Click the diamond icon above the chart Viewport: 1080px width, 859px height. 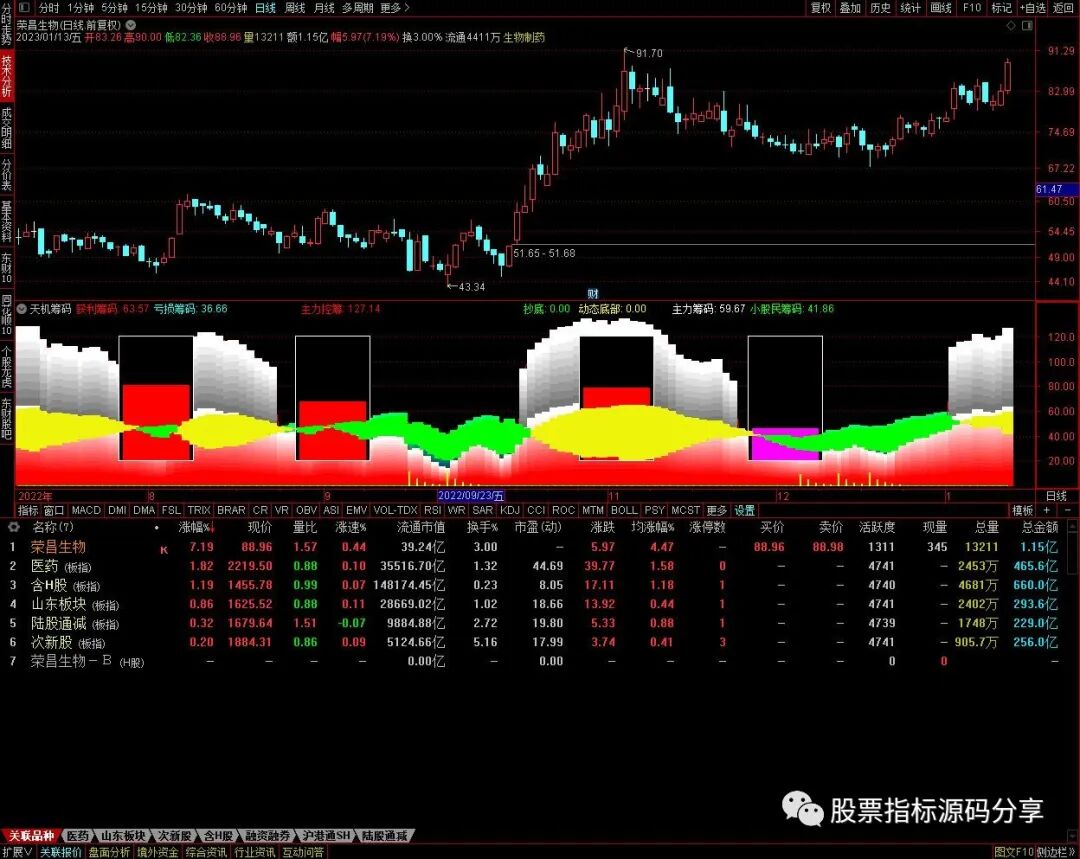tap(1011, 25)
